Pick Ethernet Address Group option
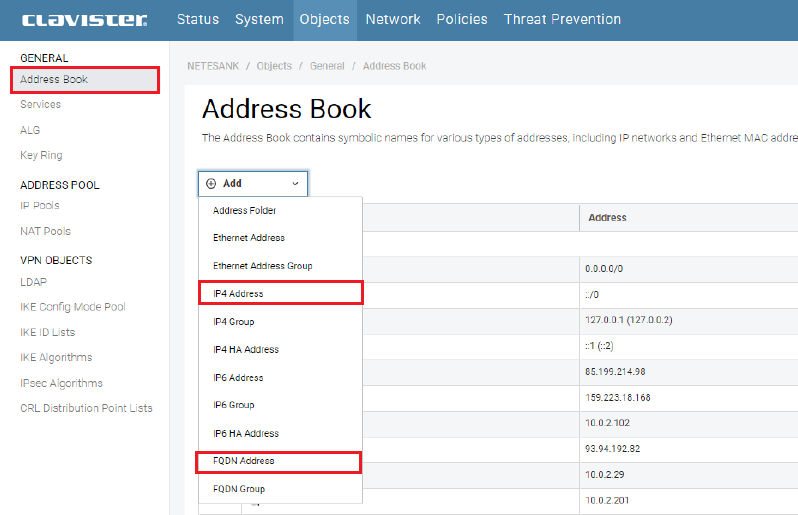The height and width of the screenshot is (515, 798). click(x=262, y=266)
